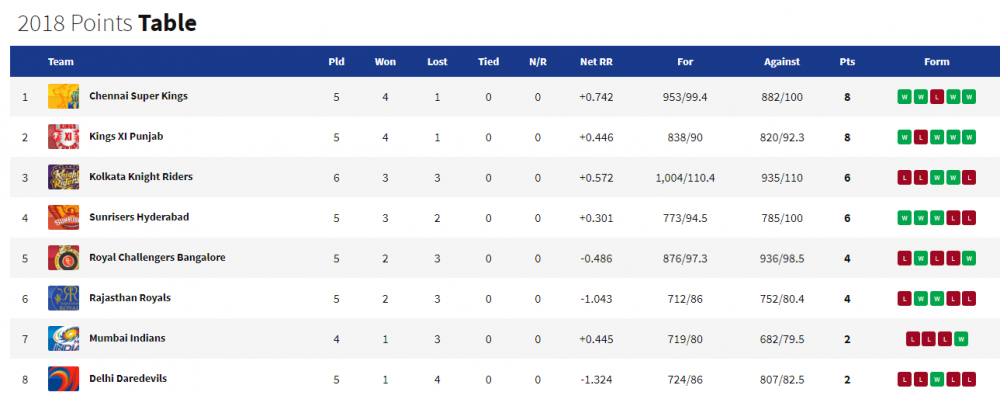Click the Pts column header
1000x399 pixels.
click(x=848, y=62)
